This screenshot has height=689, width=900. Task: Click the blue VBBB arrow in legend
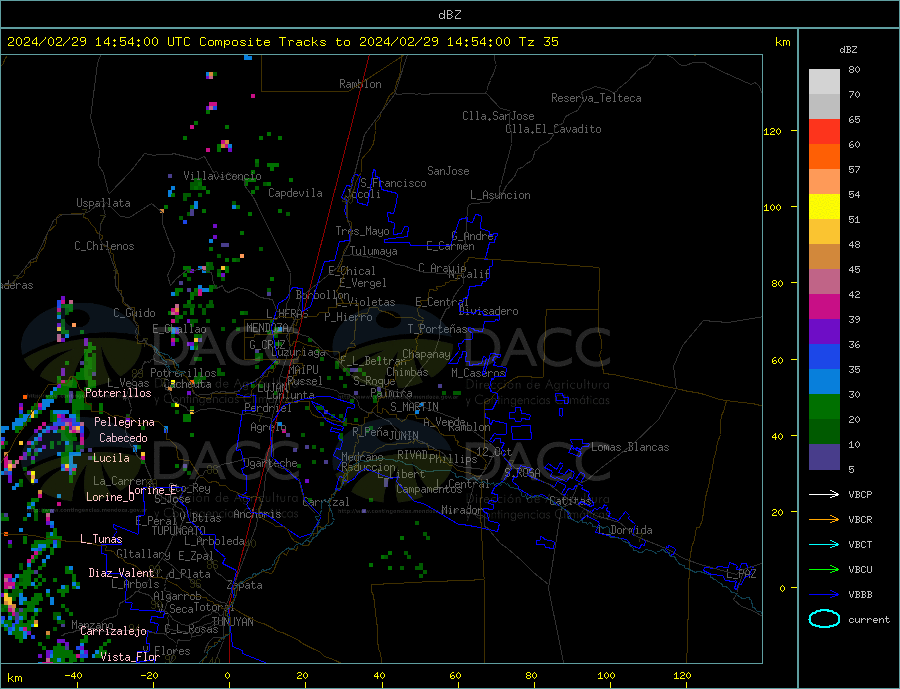[824, 595]
